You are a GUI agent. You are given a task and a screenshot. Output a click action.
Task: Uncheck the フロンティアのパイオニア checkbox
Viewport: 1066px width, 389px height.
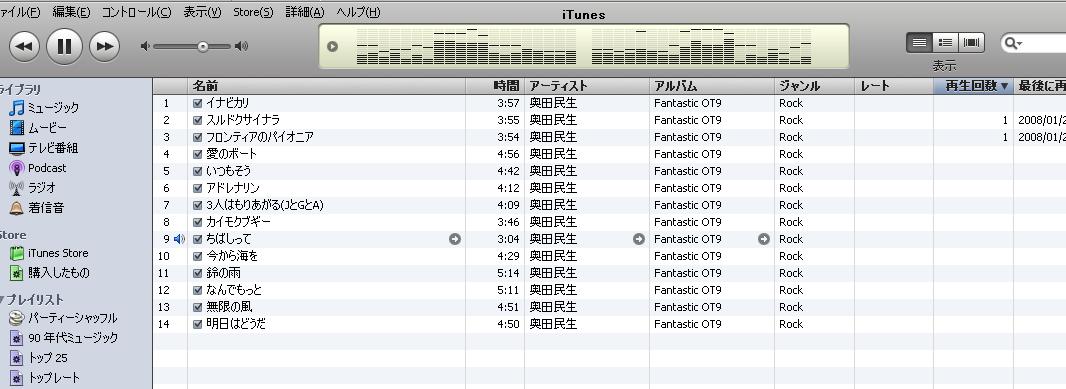[x=198, y=137]
